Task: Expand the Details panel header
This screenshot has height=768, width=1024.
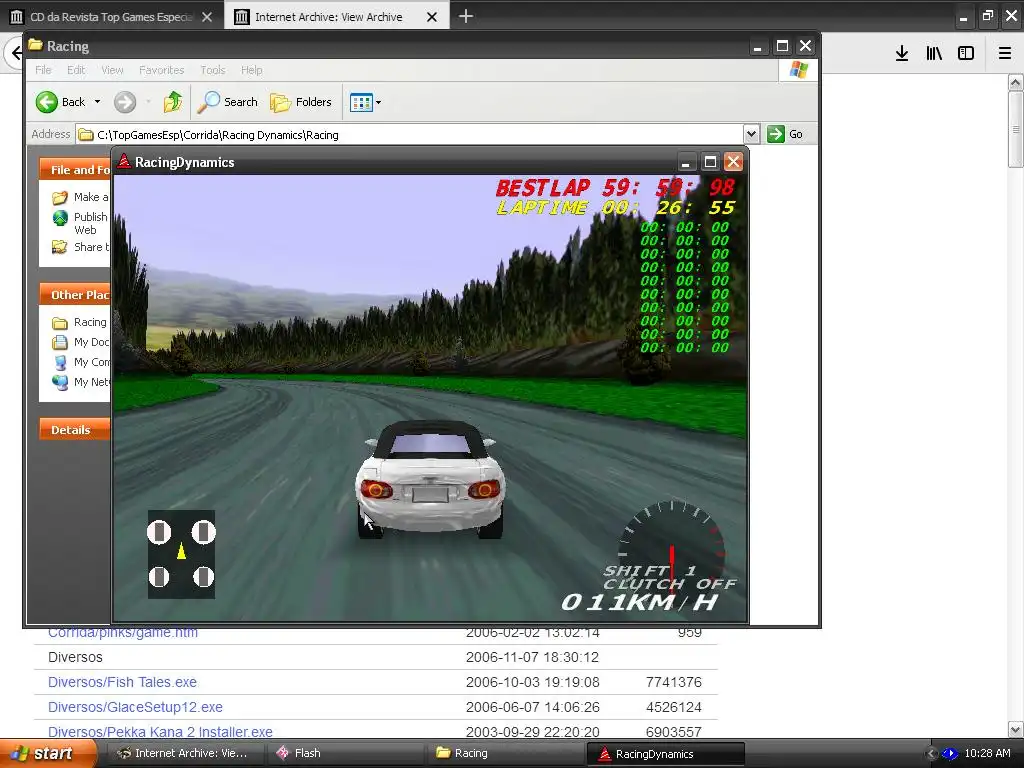Action: (74, 430)
